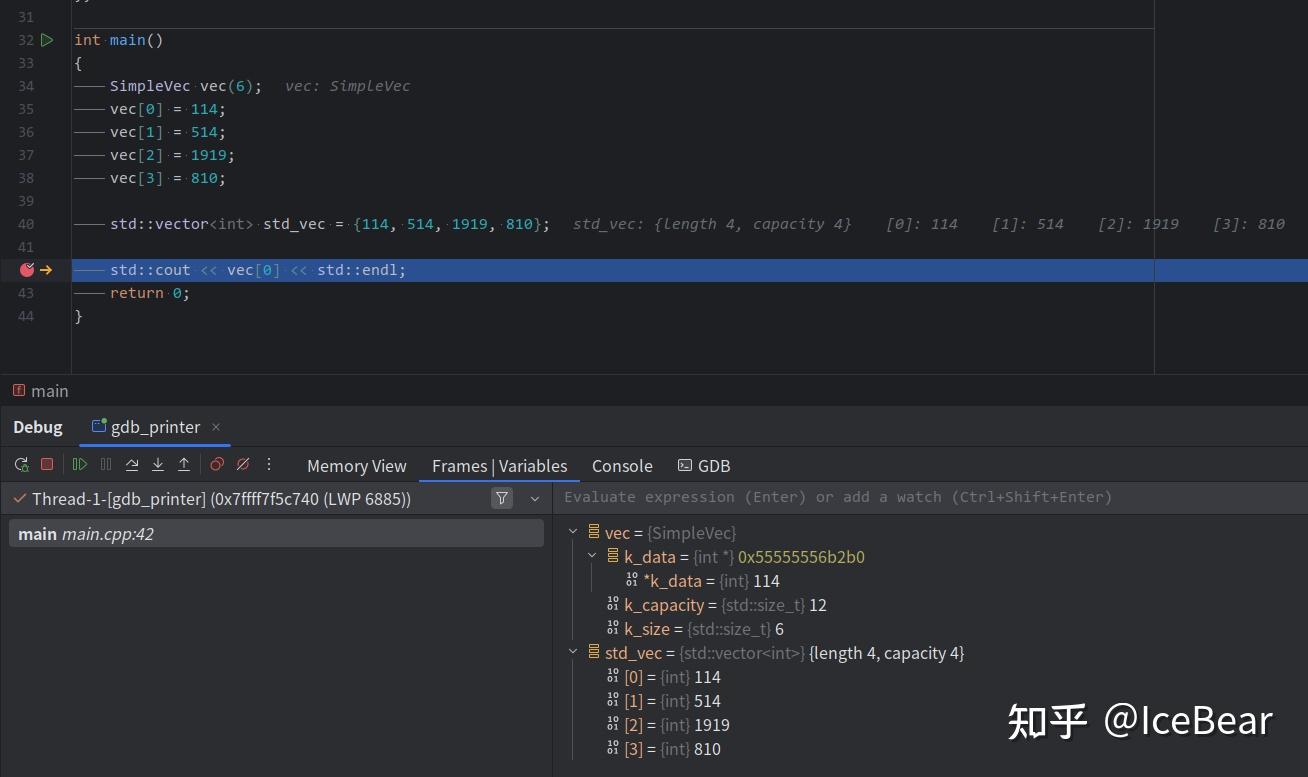Image resolution: width=1308 pixels, height=777 pixels.
Task: Collapse the std_vec variable entry
Action: pos(573,653)
